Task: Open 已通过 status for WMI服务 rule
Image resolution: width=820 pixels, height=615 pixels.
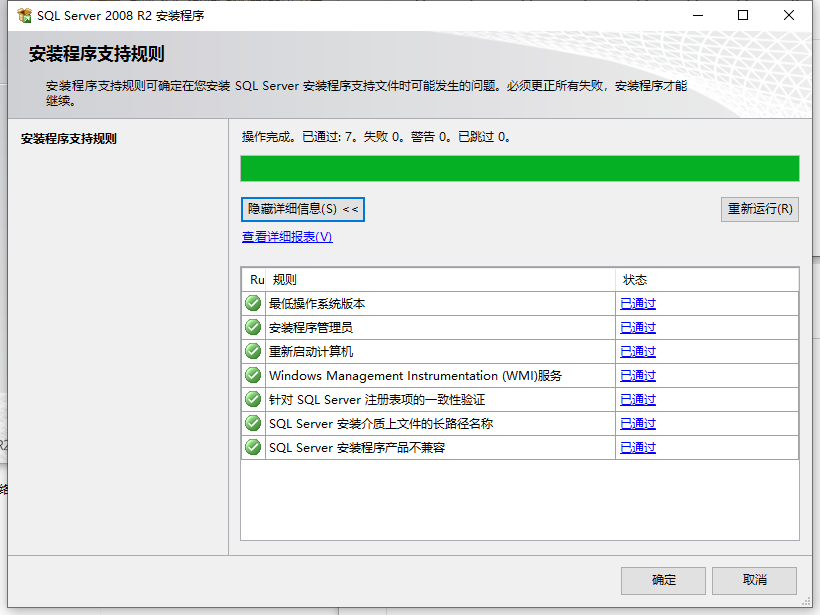Action: [x=637, y=375]
